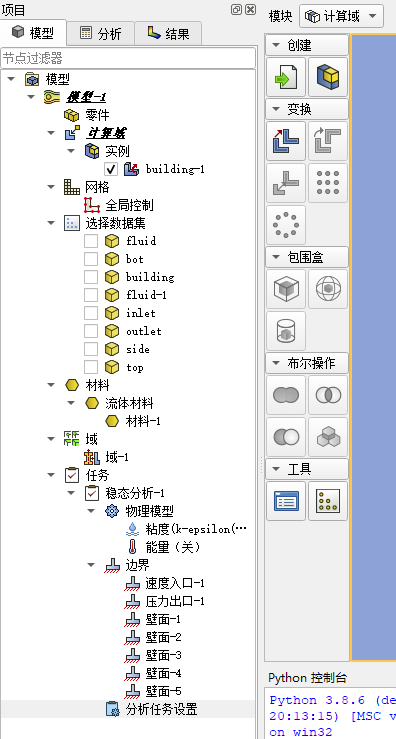Collapse the 工具 toolbox section
Image resolution: width=396 pixels, height=739 pixels.
[x=275, y=469]
